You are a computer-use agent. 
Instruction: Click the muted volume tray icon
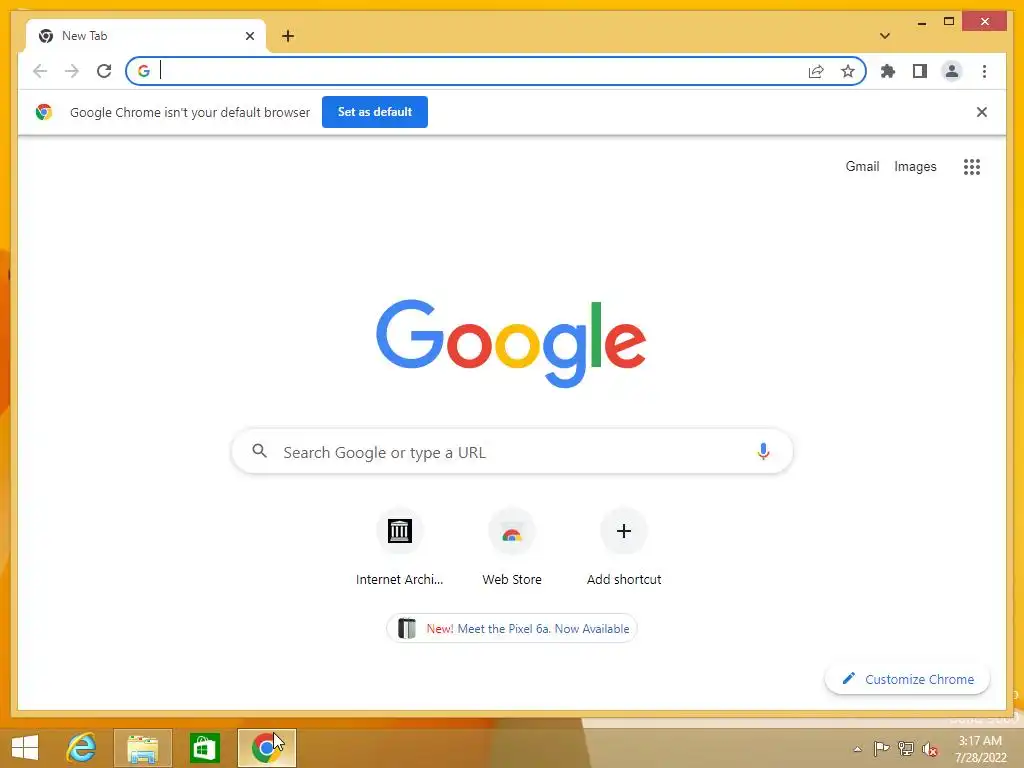[930, 749]
